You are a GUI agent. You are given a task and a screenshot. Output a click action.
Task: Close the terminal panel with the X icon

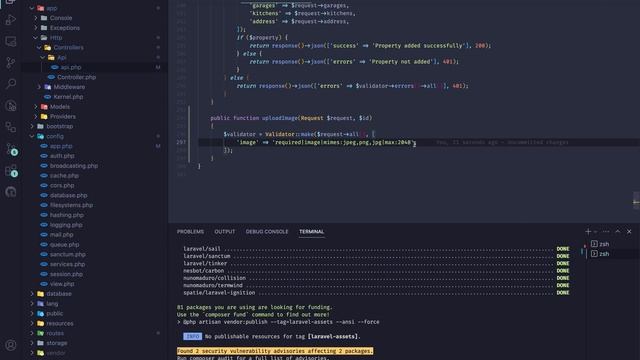pos(629,231)
